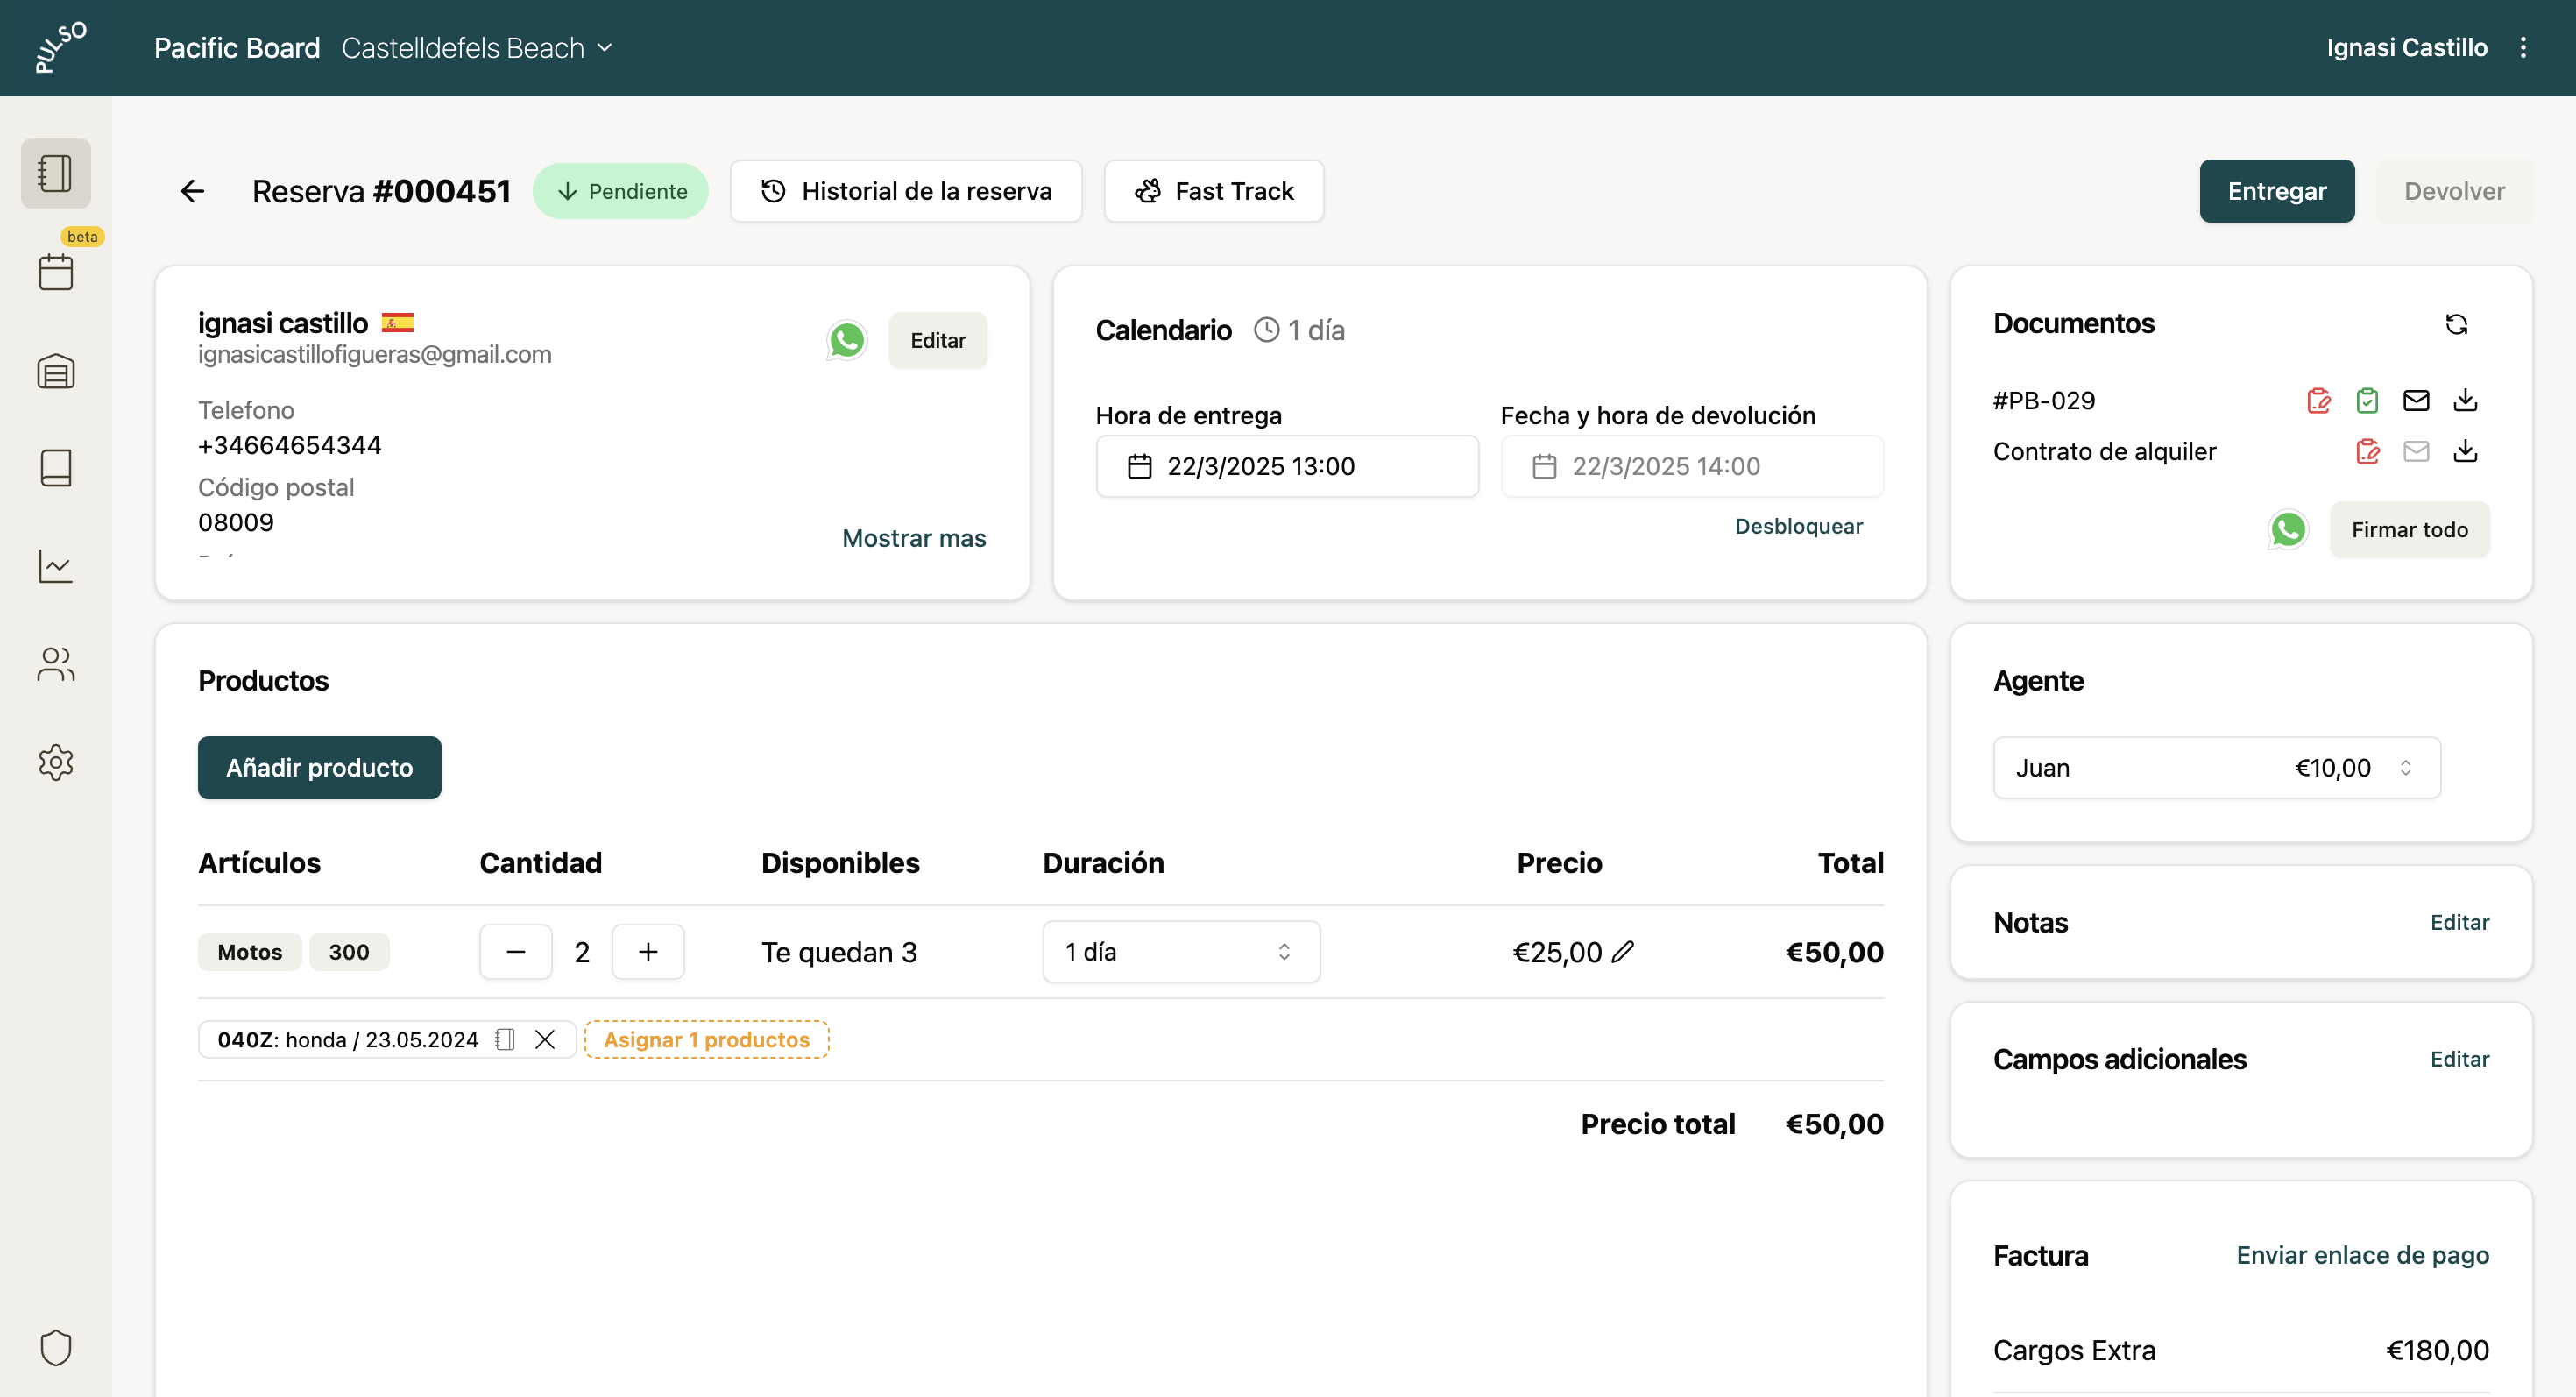The image size is (2576, 1397).
Task: Sign document #PB-029 via red clipboard icon
Action: (2320, 400)
